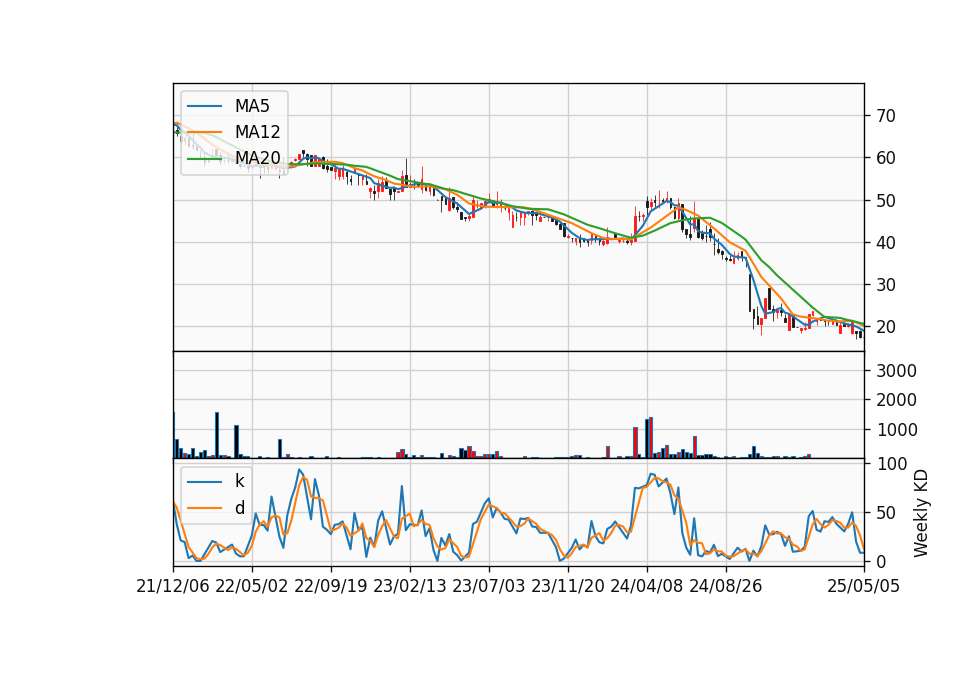Click the 22/09/19 date tick label
Screen dimensions: 960x690
point(331,586)
